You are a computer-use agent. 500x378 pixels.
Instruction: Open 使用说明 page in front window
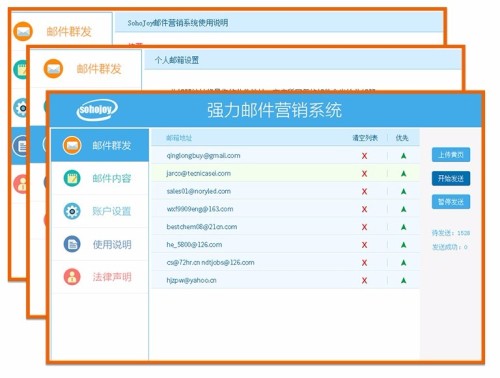100,244
